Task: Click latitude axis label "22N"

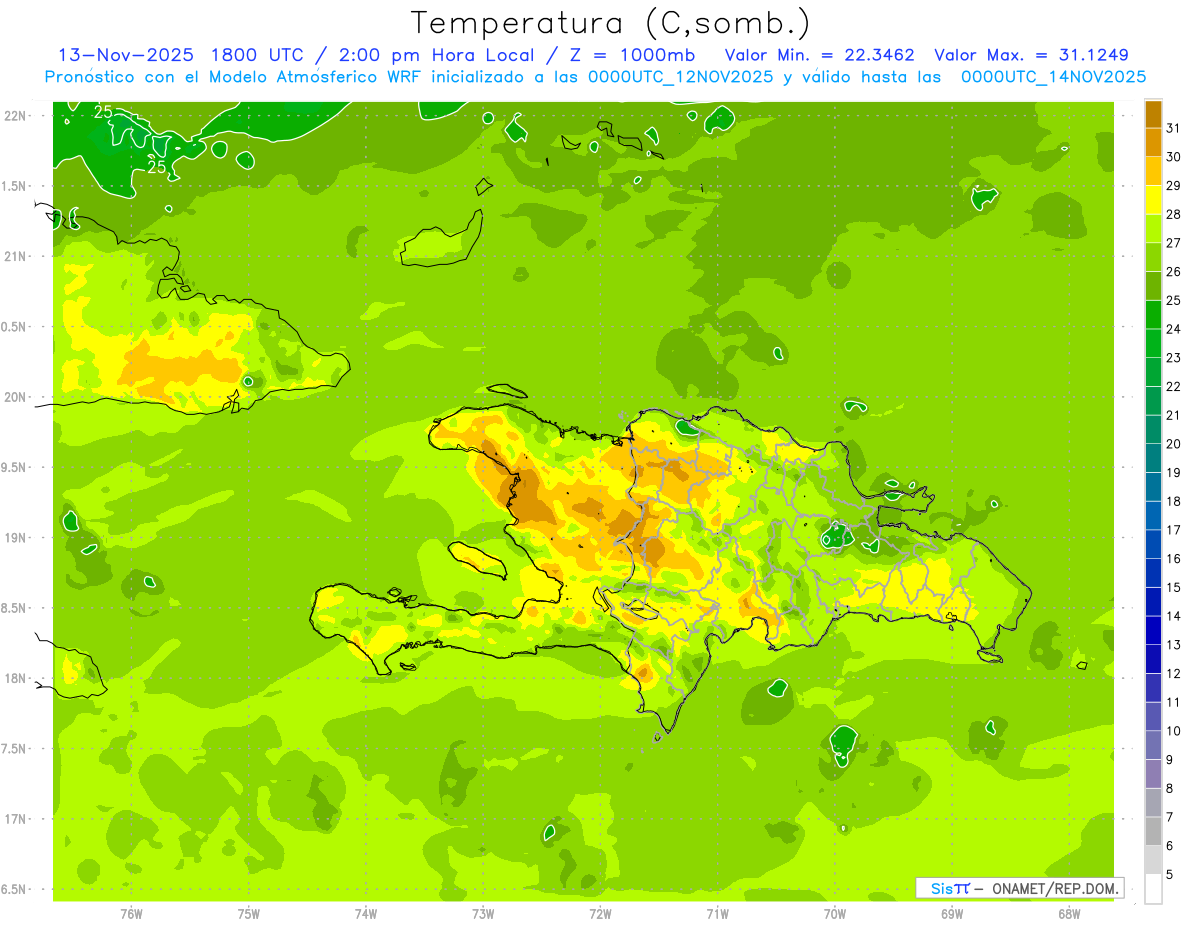Action: pyautogui.click(x=15, y=115)
